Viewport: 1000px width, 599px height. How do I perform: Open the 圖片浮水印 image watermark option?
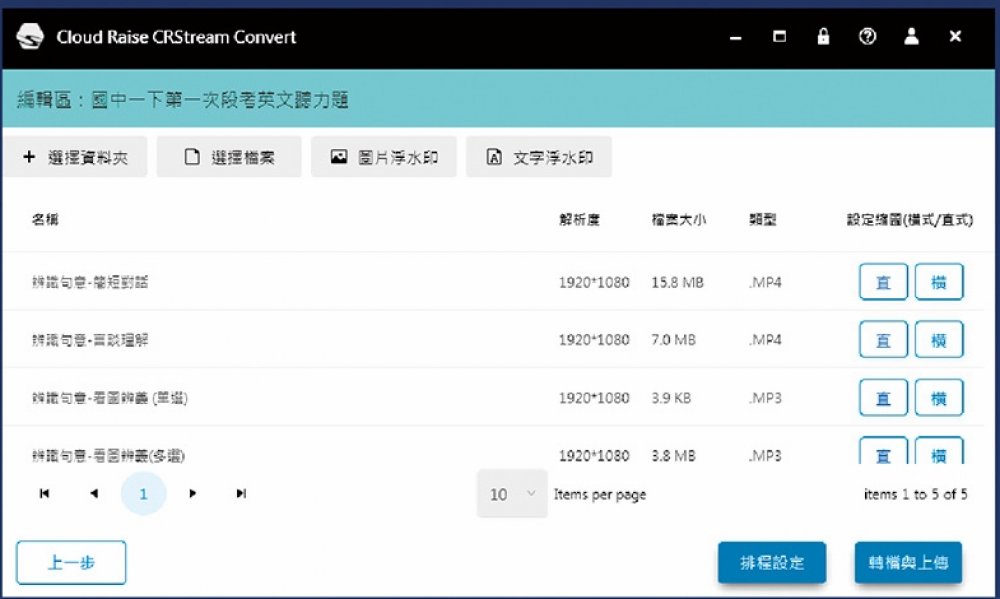[384, 158]
